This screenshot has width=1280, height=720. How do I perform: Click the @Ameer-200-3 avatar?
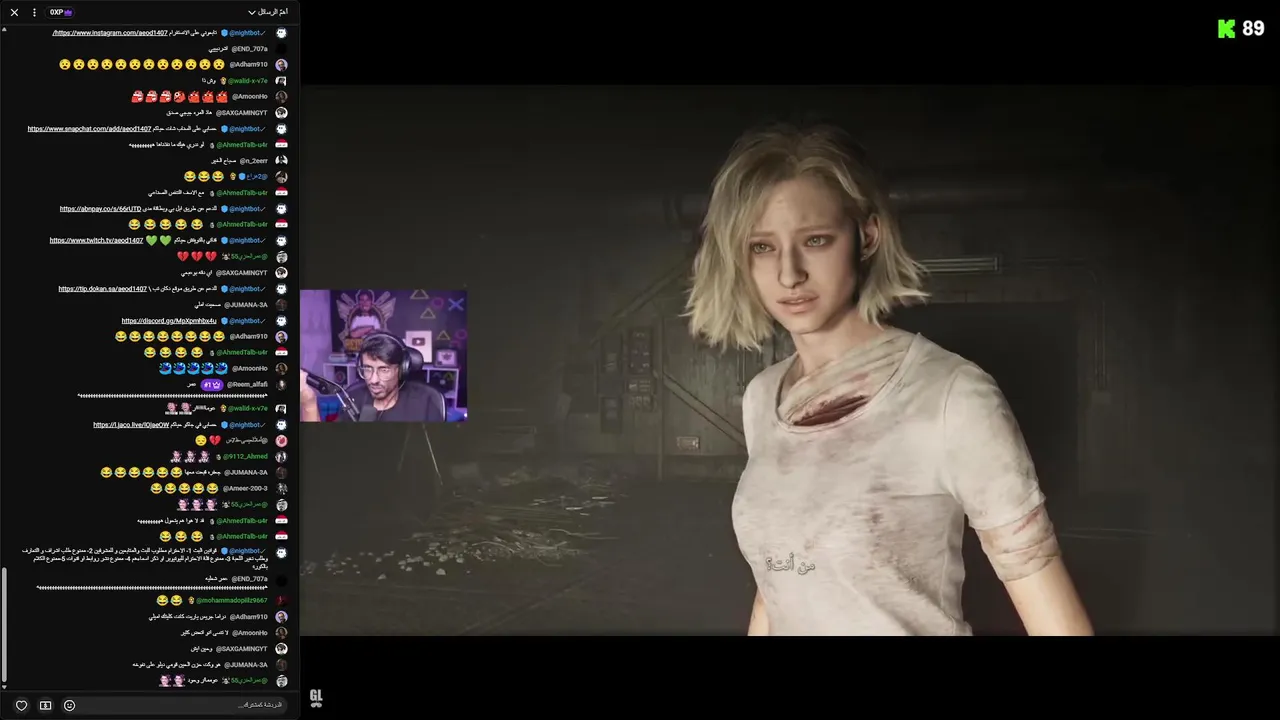(281, 489)
